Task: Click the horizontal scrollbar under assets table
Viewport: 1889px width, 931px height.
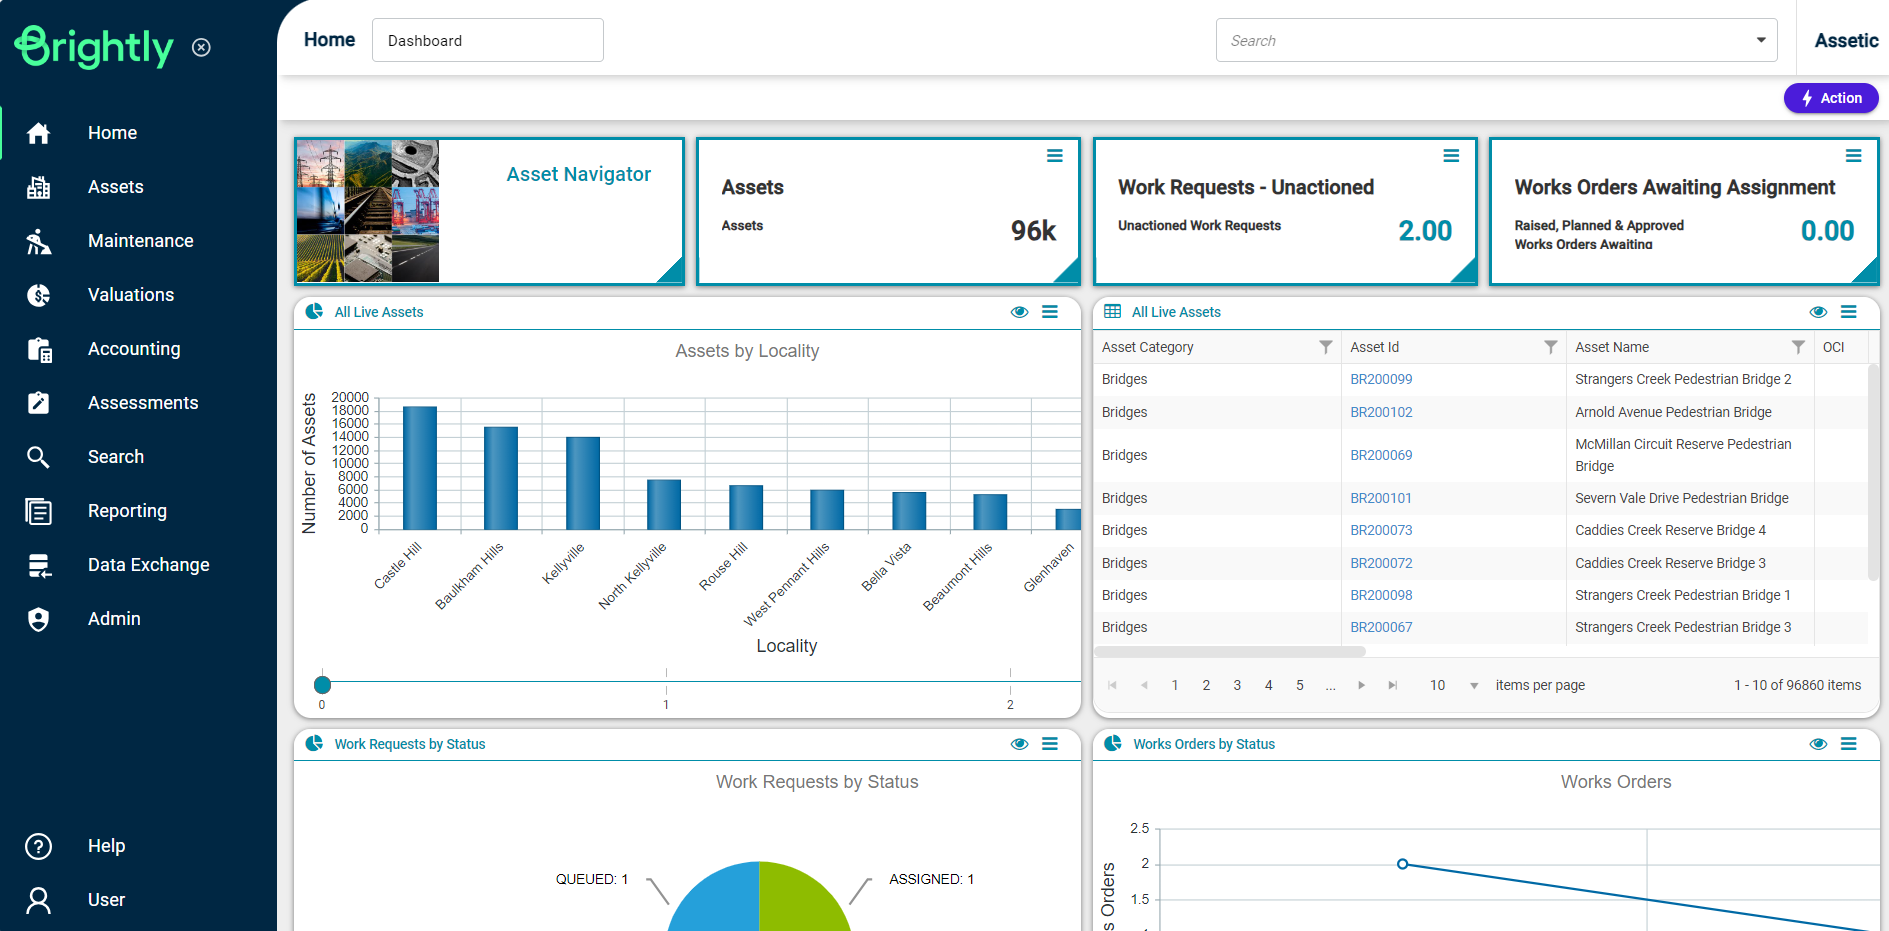Action: 1231,652
